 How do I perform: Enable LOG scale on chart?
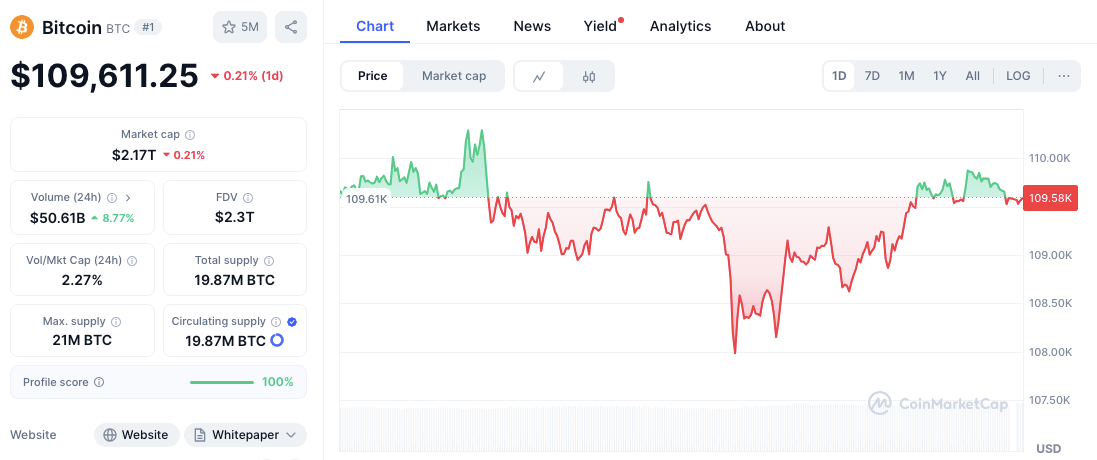click(1018, 76)
